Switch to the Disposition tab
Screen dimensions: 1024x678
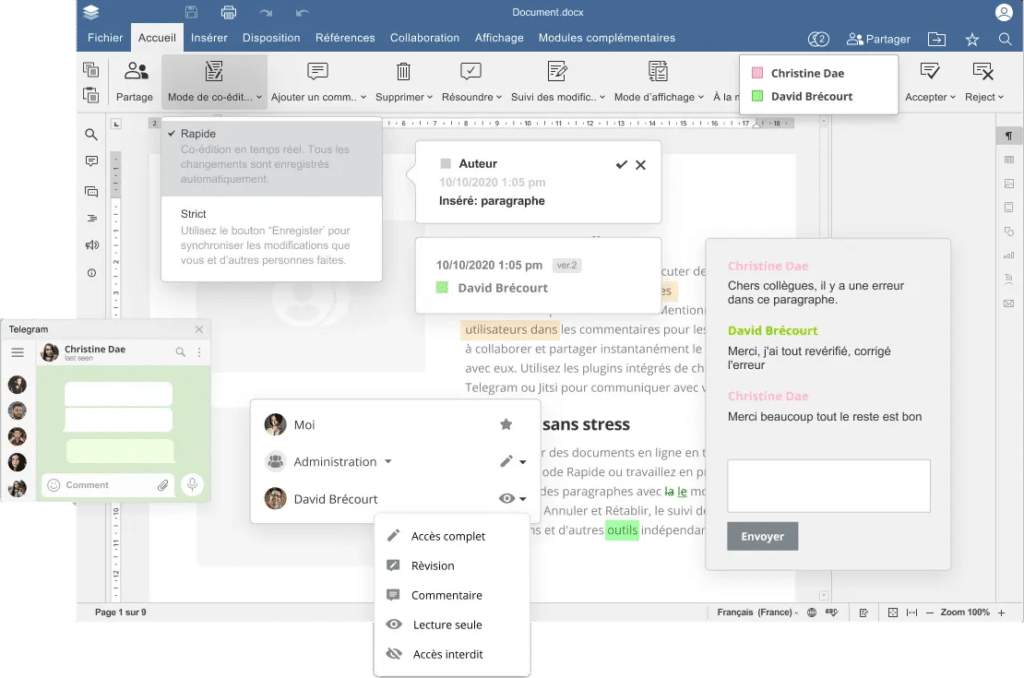pos(271,38)
